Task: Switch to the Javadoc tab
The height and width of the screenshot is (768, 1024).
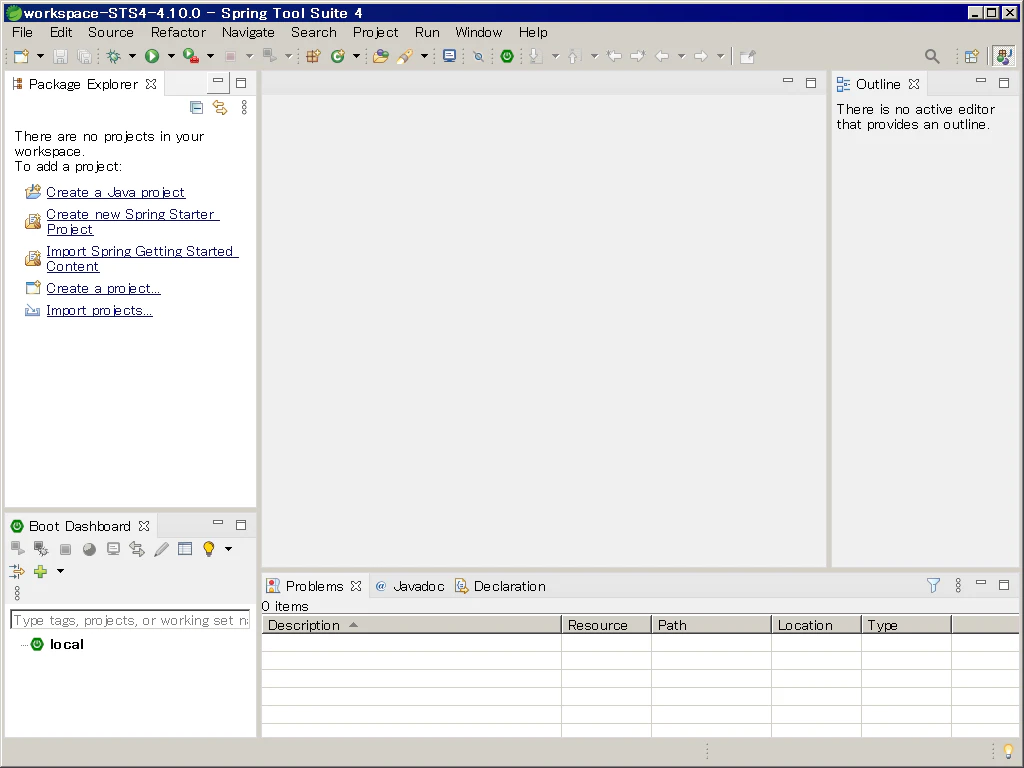Action: (411, 586)
